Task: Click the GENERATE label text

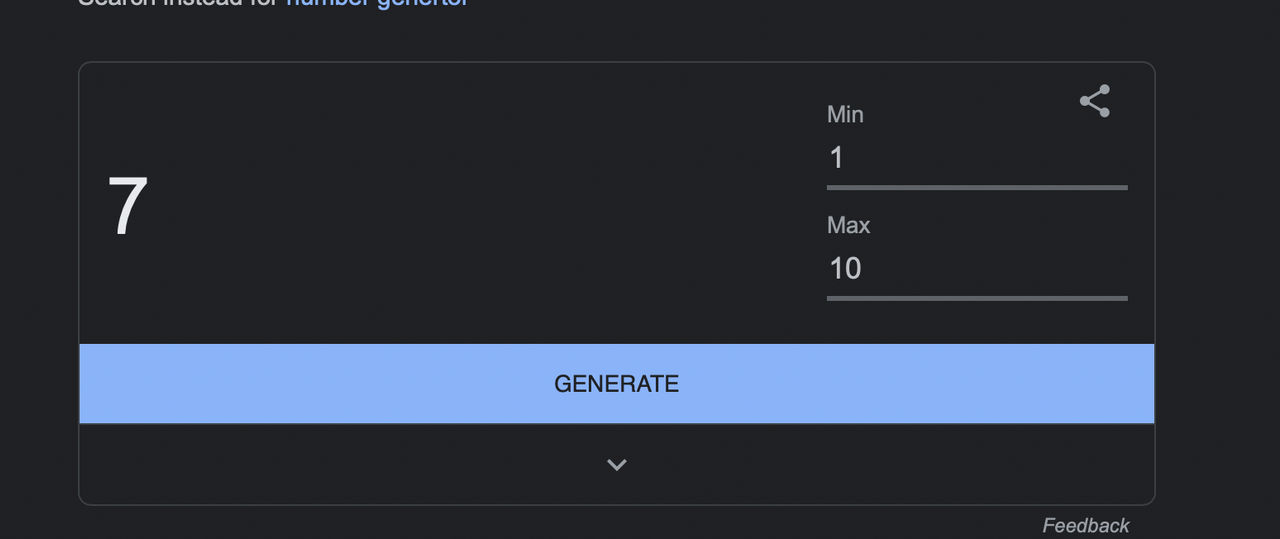Action: (x=616, y=384)
